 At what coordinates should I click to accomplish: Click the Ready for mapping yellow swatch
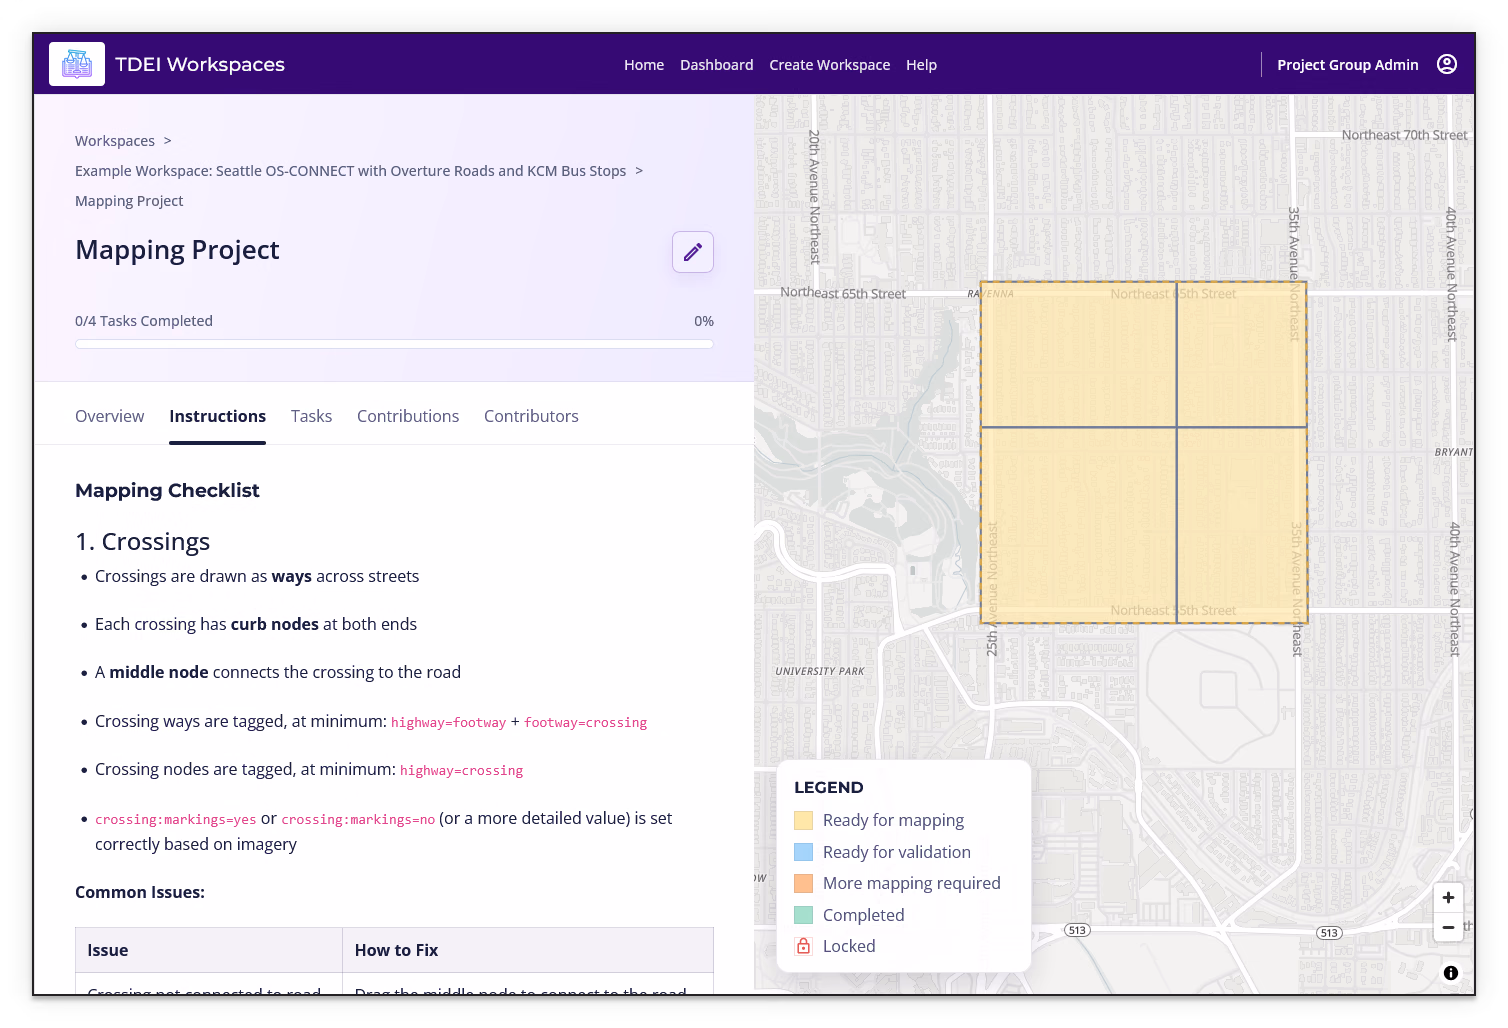(803, 820)
